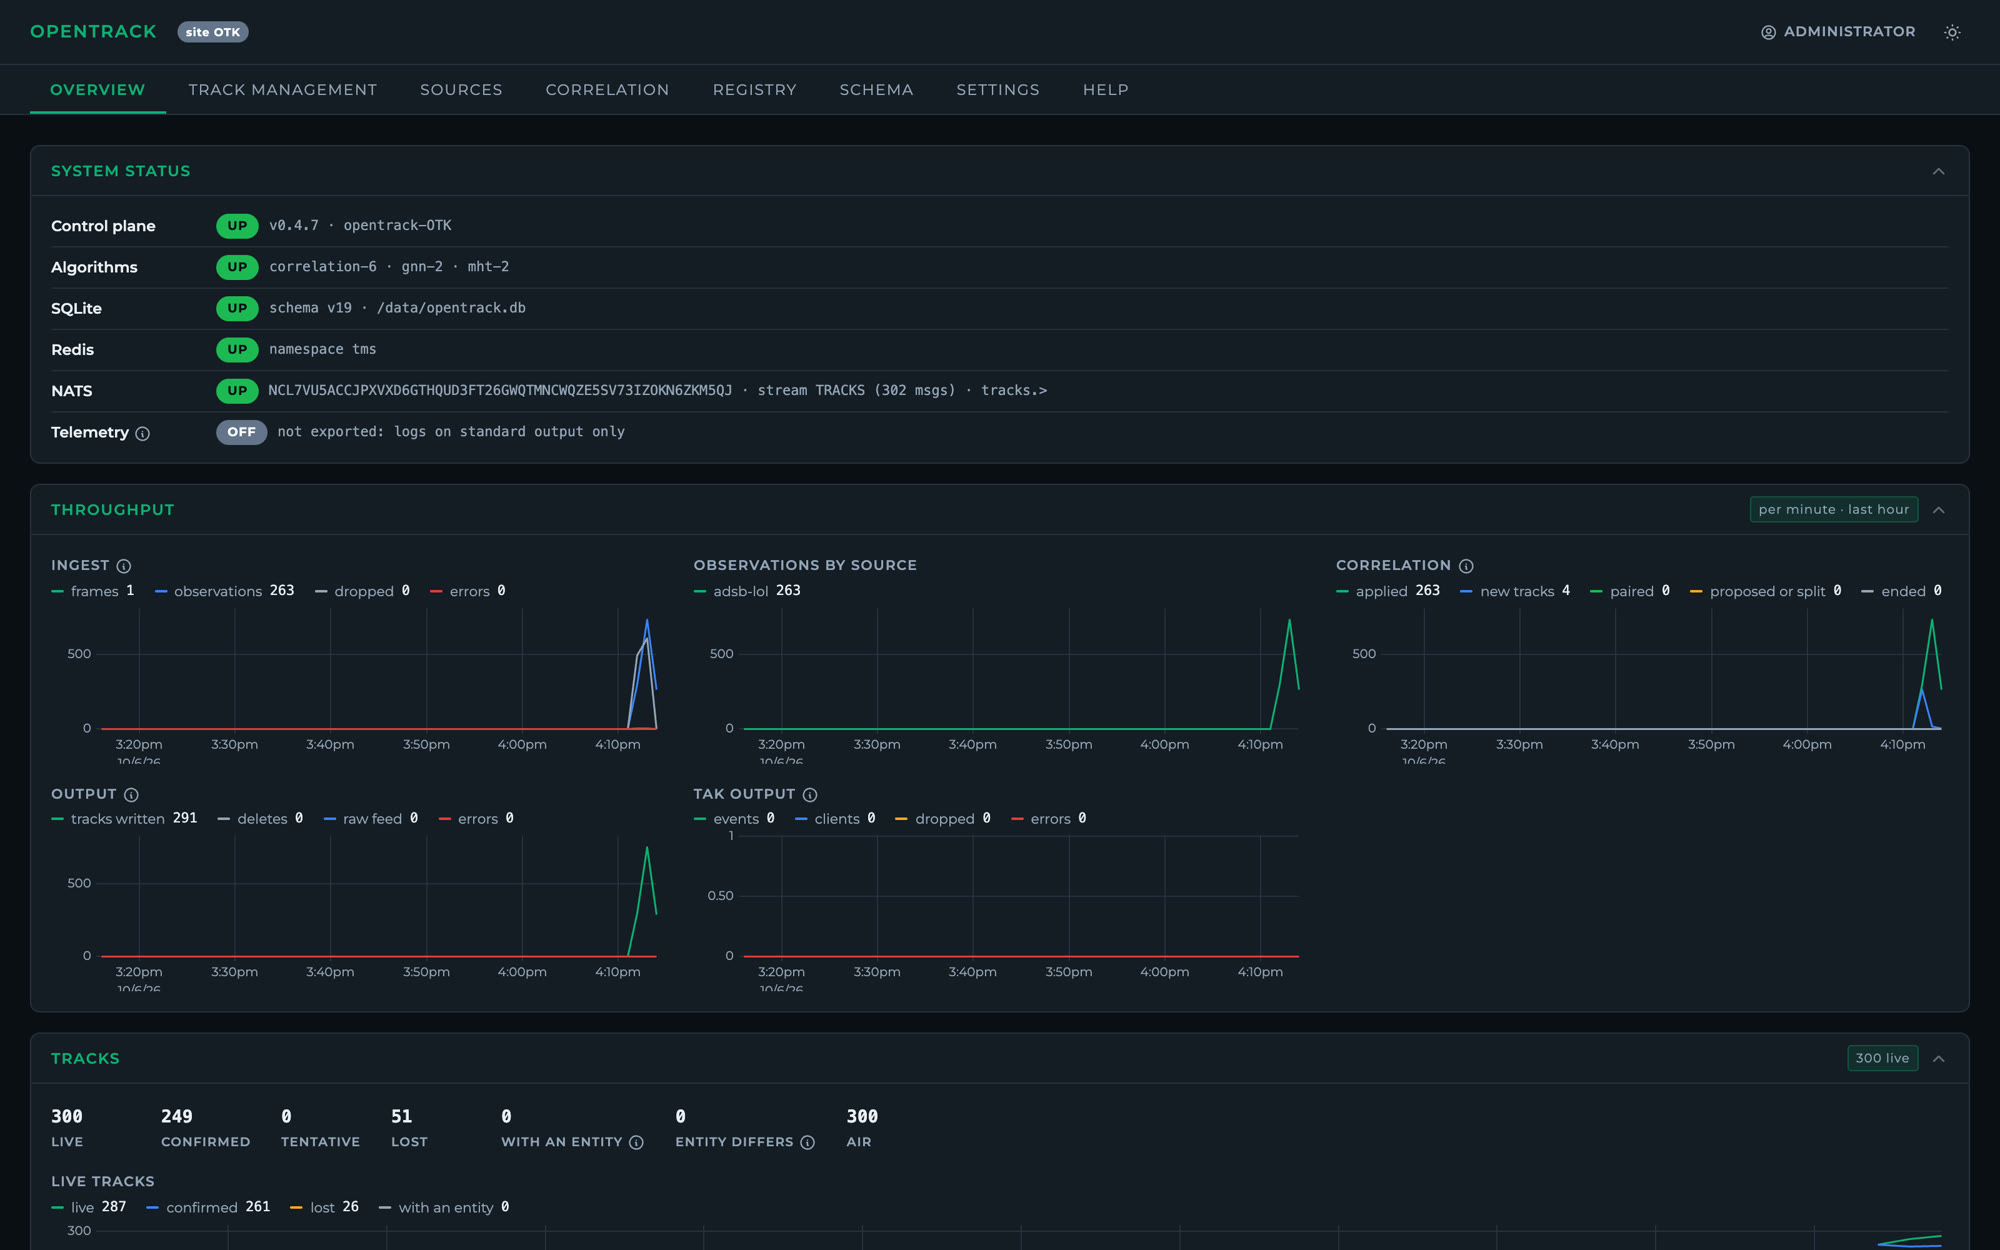Show info tooltip next to Telemetry
Image resolution: width=2000 pixels, height=1250 pixels.
(x=142, y=433)
